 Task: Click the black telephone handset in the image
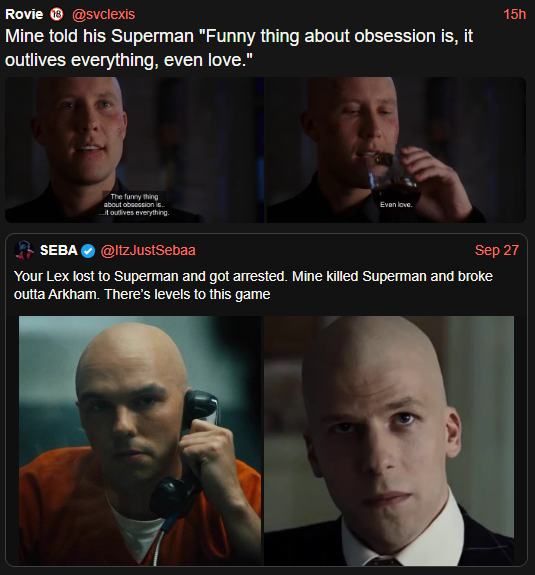pos(187,455)
